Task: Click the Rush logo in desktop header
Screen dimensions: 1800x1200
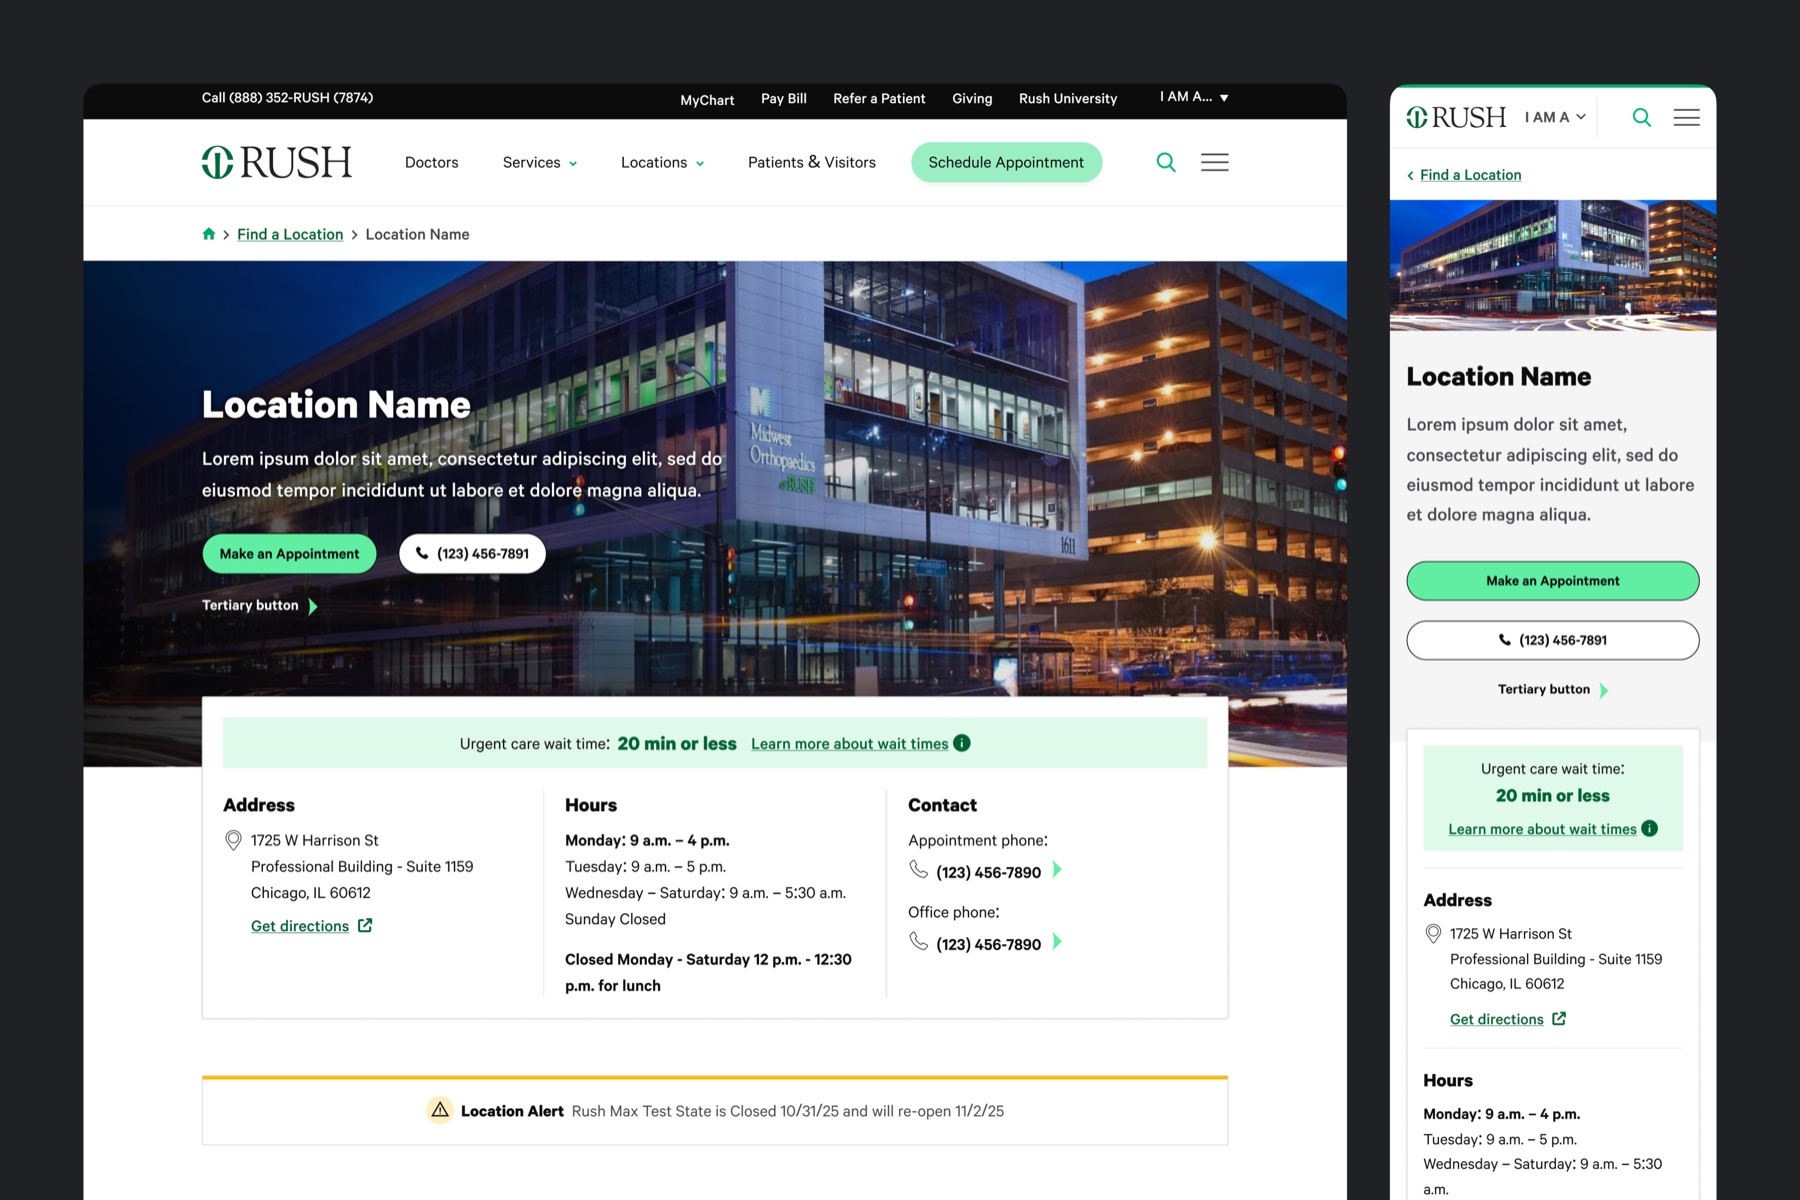Action: coord(277,162)
